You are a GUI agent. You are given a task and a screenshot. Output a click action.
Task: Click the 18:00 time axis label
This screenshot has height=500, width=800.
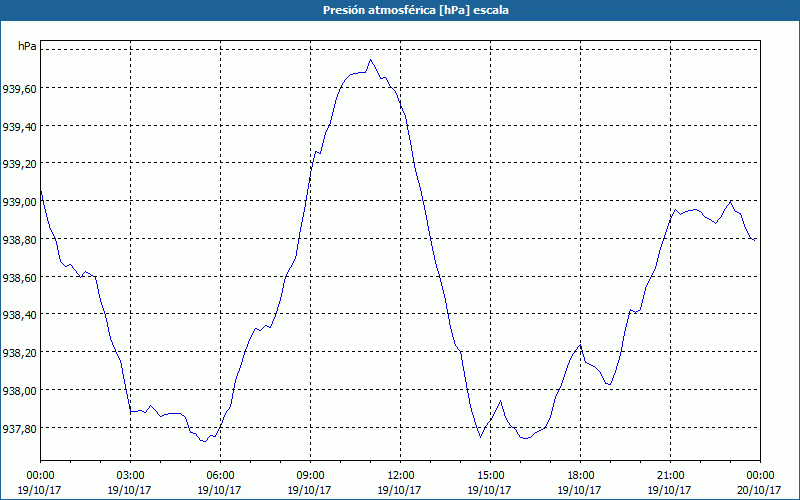(x=581, y=476)
